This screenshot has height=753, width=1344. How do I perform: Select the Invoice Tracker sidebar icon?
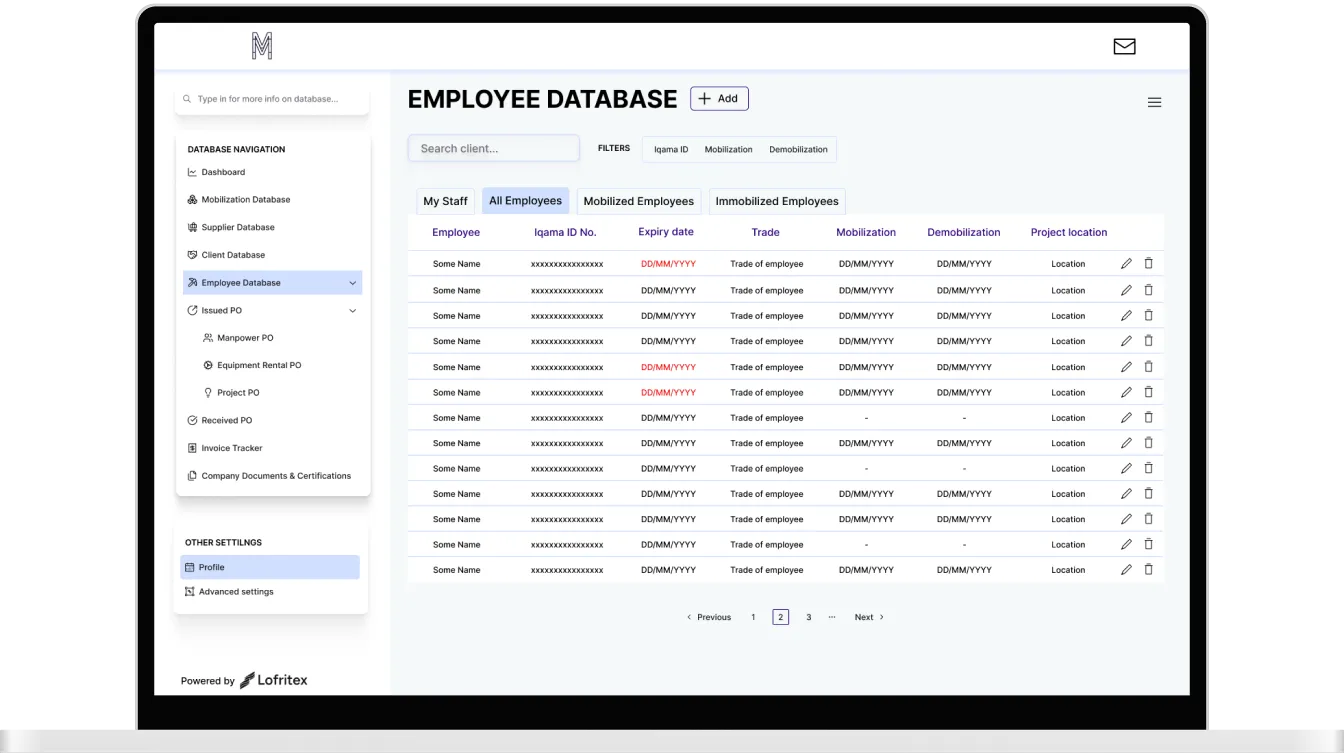click(191, 448)
